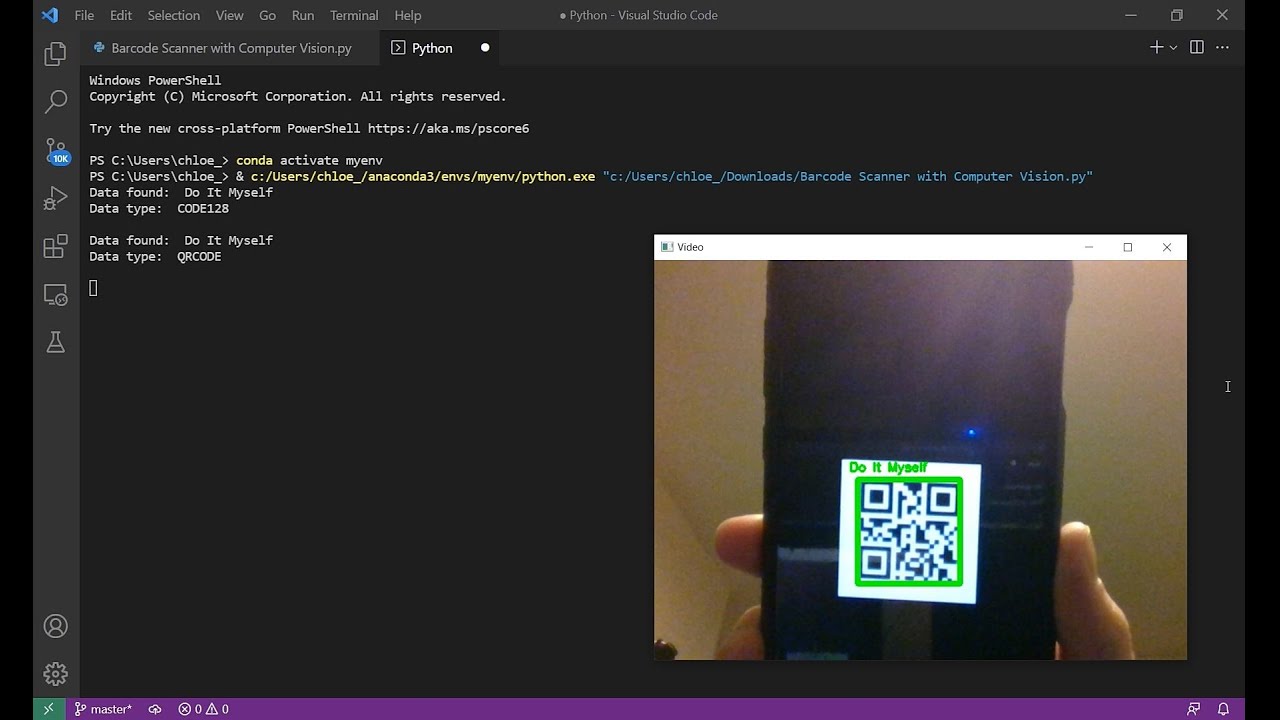The height and width of the screenshot is (720, 1280).
Task: Open the Selection menu
Action: [174, 15]
